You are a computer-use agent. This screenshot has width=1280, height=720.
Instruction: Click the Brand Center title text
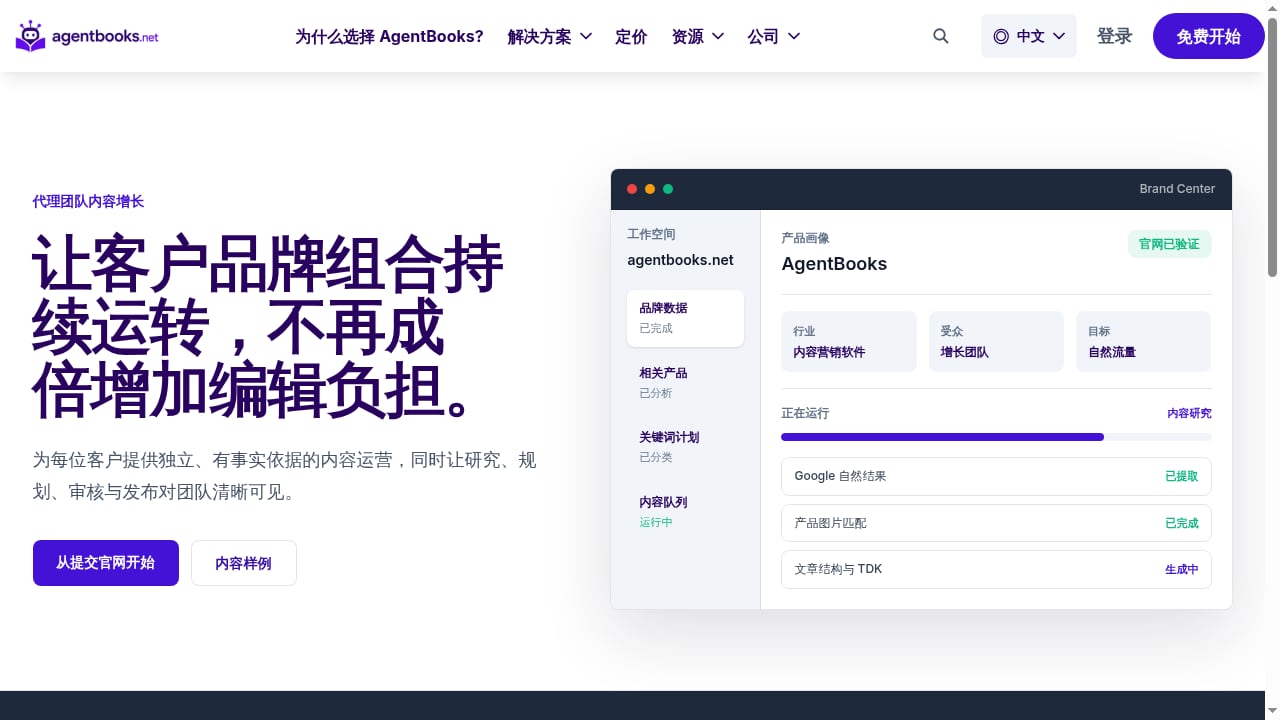click(1177, 189)
